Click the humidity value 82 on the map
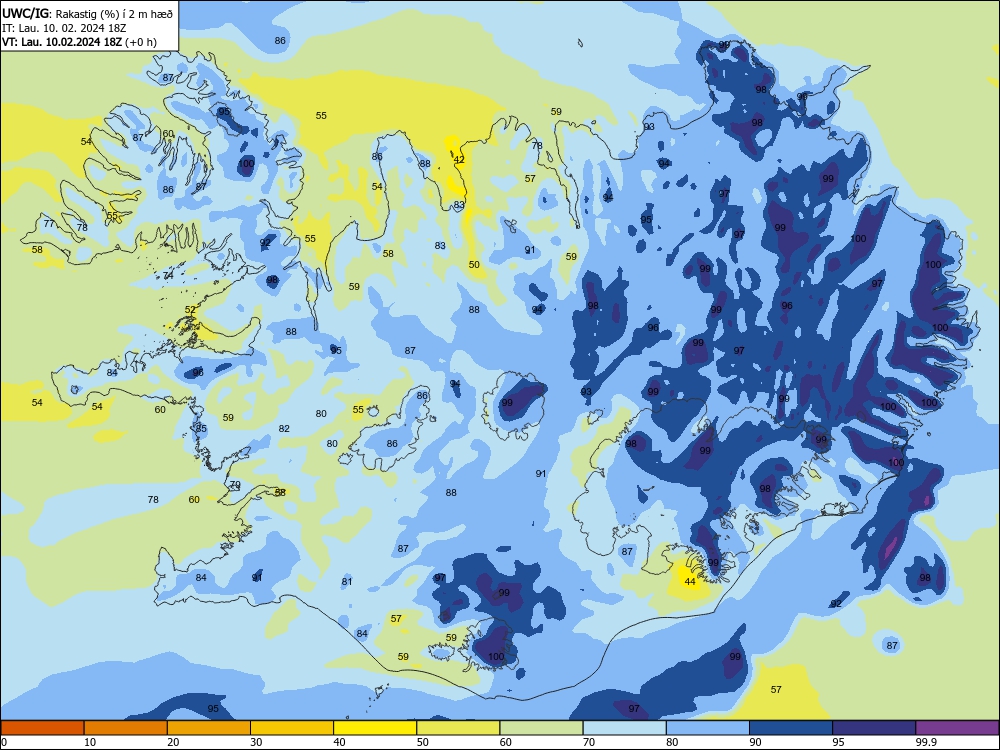The height and width of the screenshot is (750, 1000). (284, 429)
